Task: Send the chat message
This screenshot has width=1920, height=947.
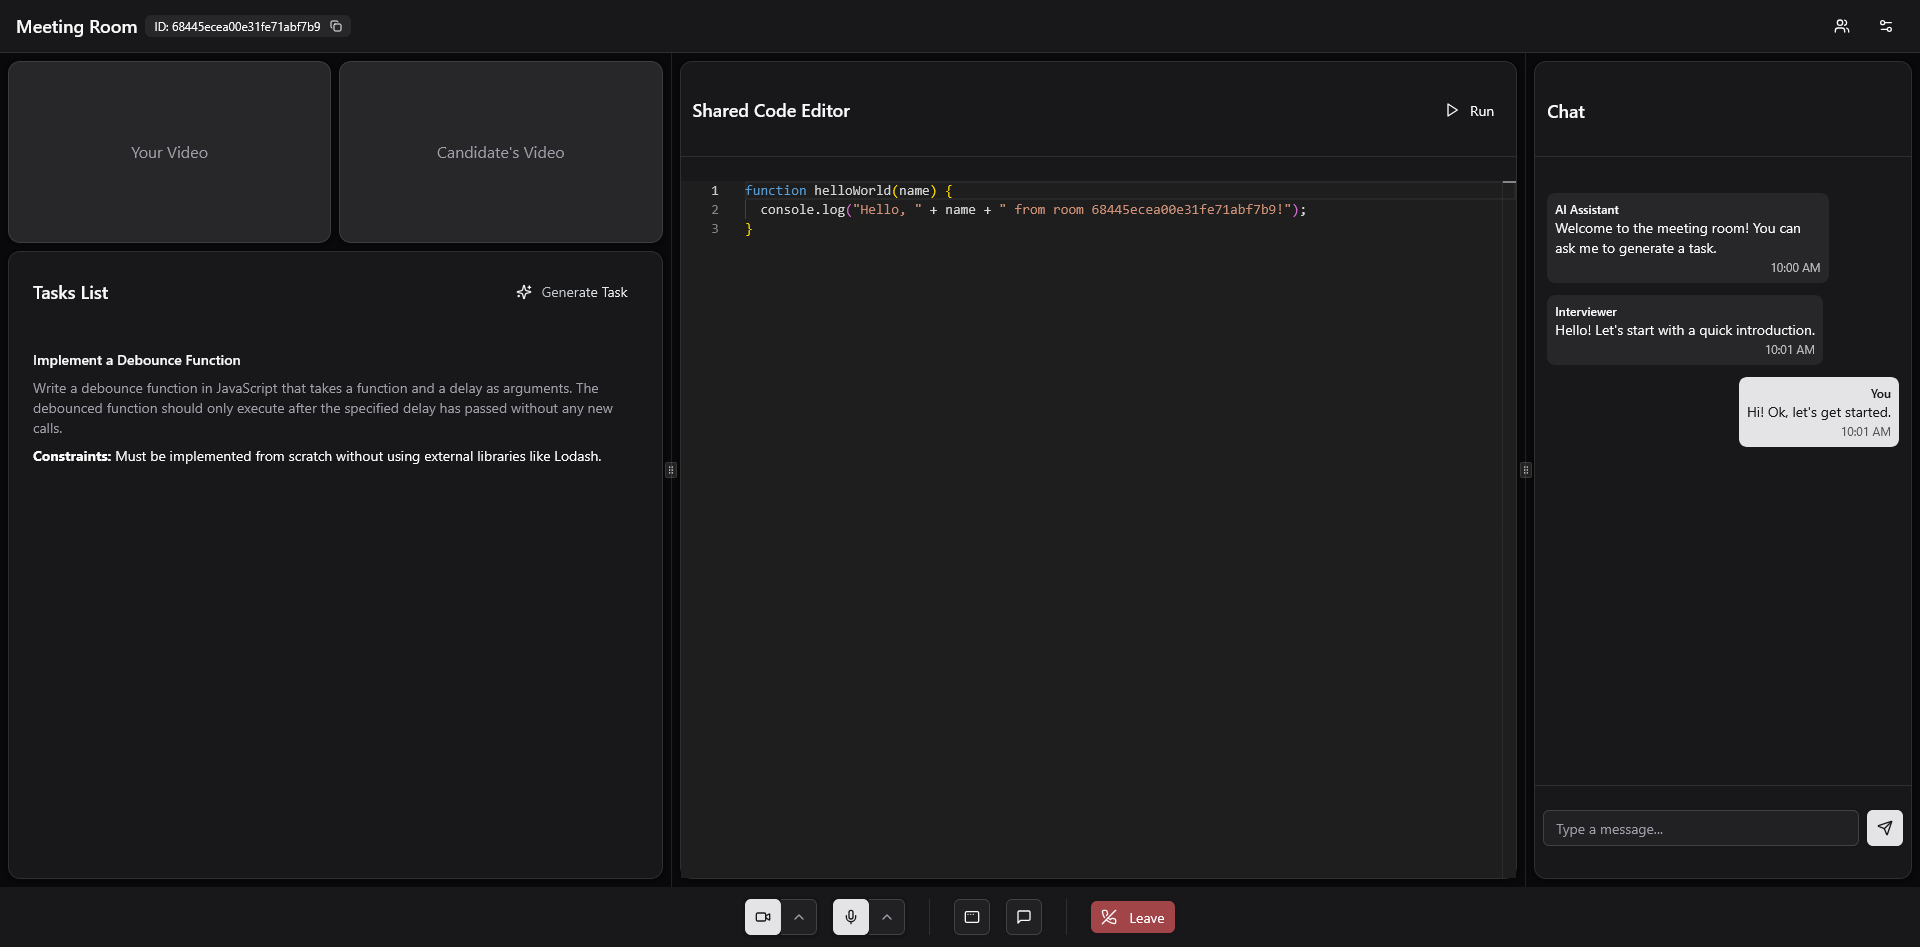Action: pyautogui.click(x=1884, y=828)
